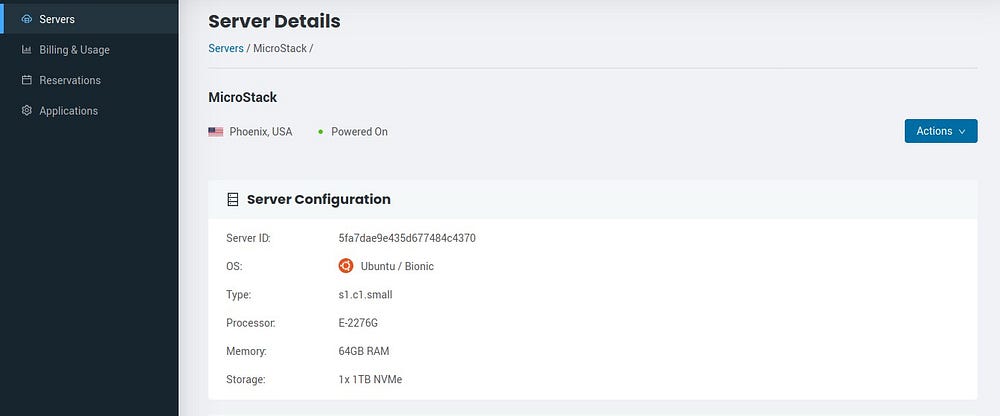This screenshot has height=416, width=1000.
Task: Click the Billing & Usage chart icon
Action: click(x=27, y=50)
